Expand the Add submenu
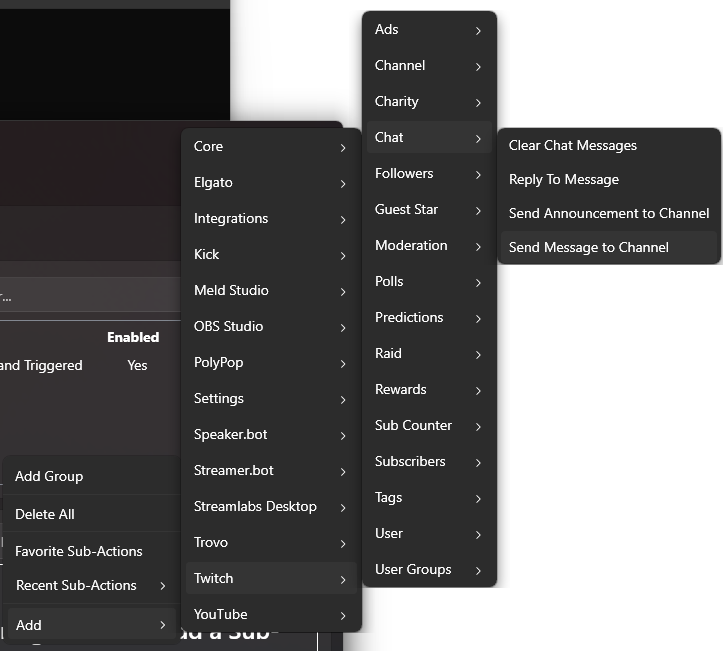This screenshot has width=723, height=651. coord(90,625)
